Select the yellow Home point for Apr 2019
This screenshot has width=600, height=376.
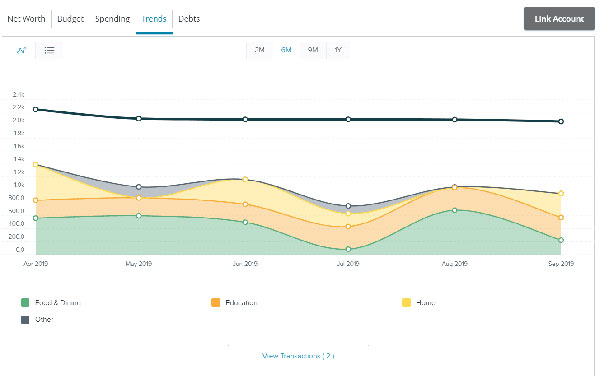36,164
